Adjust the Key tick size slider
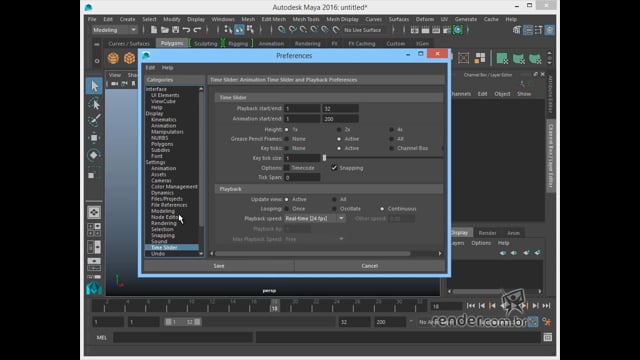640x360 pixels. (x=324, y=158)
